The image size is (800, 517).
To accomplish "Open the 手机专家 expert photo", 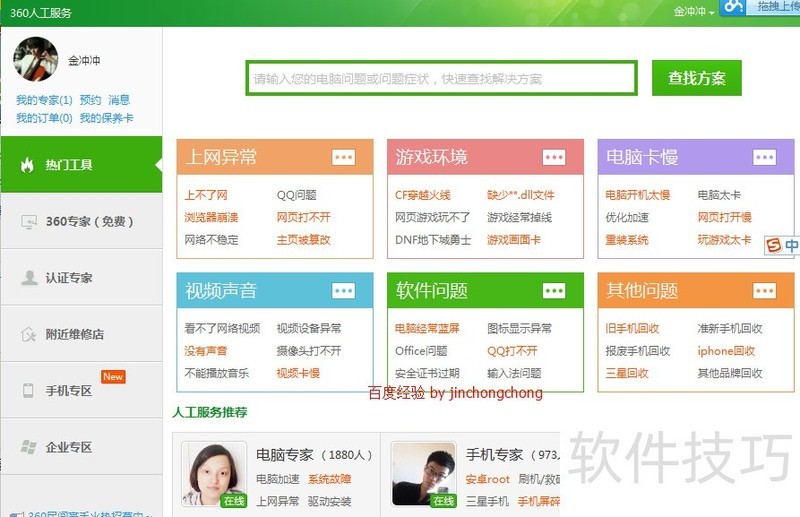I will coord(423,474).
